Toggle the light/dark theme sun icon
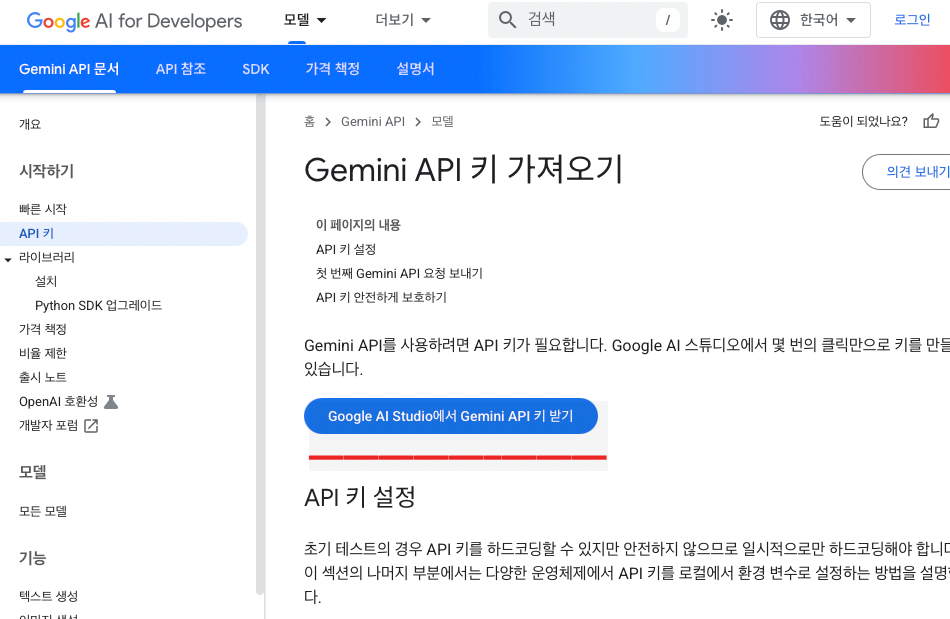950x619 pixels. (721, 20)
